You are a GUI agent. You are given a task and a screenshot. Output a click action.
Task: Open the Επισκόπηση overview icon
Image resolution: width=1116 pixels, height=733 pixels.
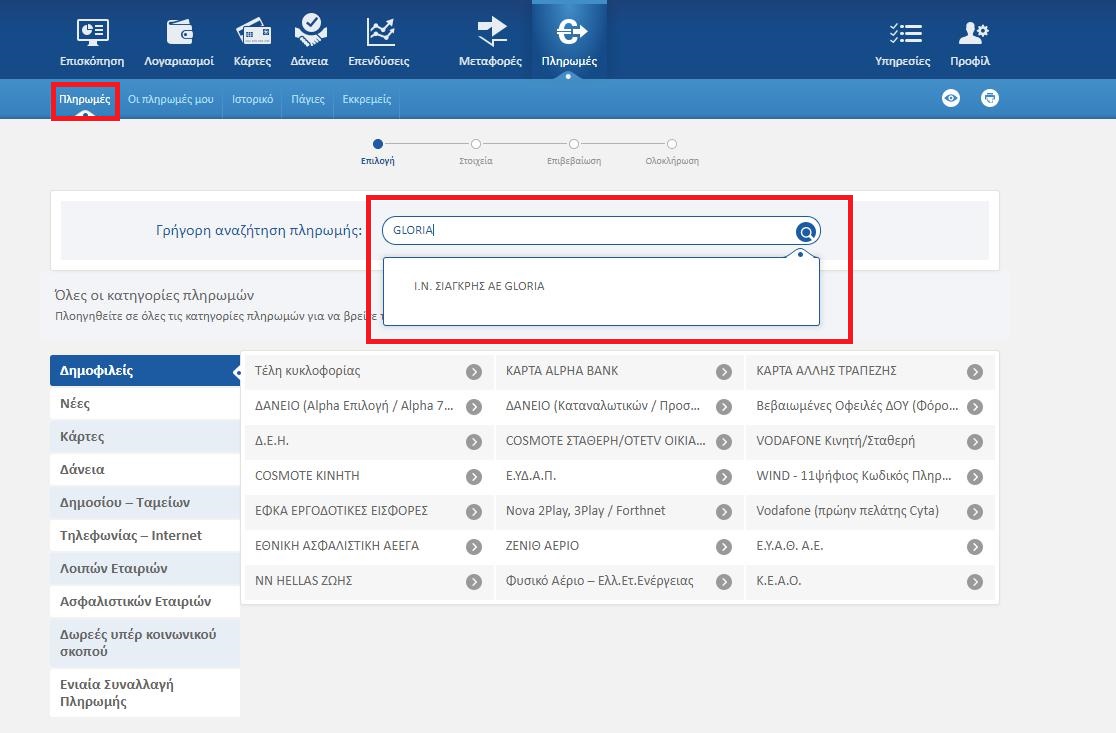click(92, 33)
